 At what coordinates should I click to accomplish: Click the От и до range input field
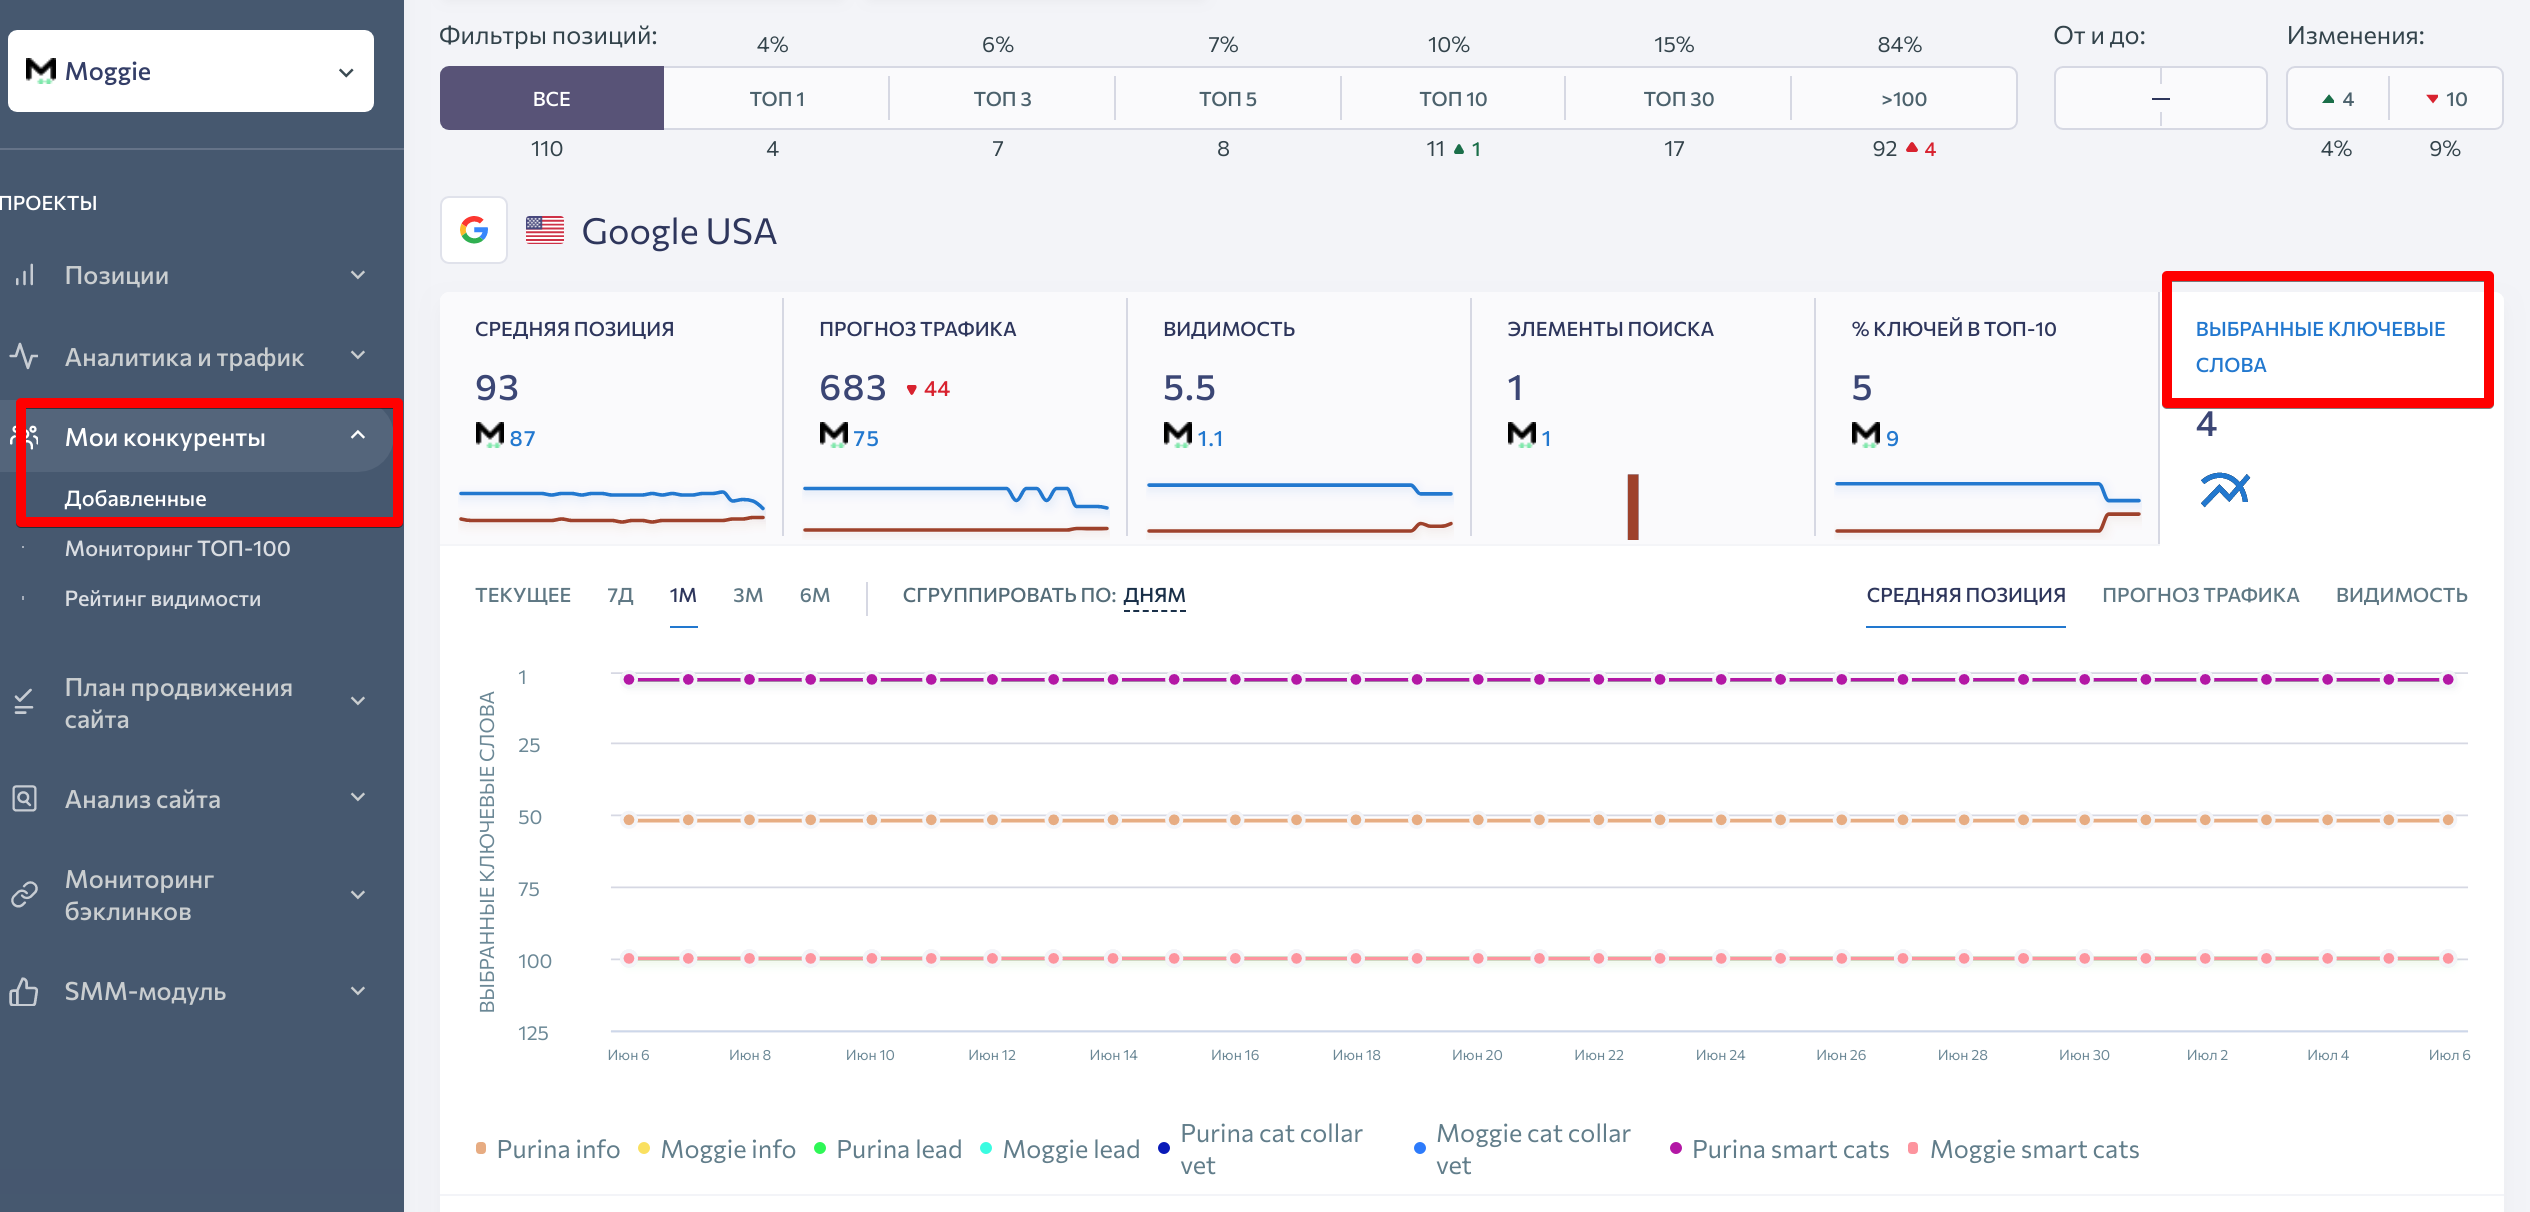(2160, 98)
